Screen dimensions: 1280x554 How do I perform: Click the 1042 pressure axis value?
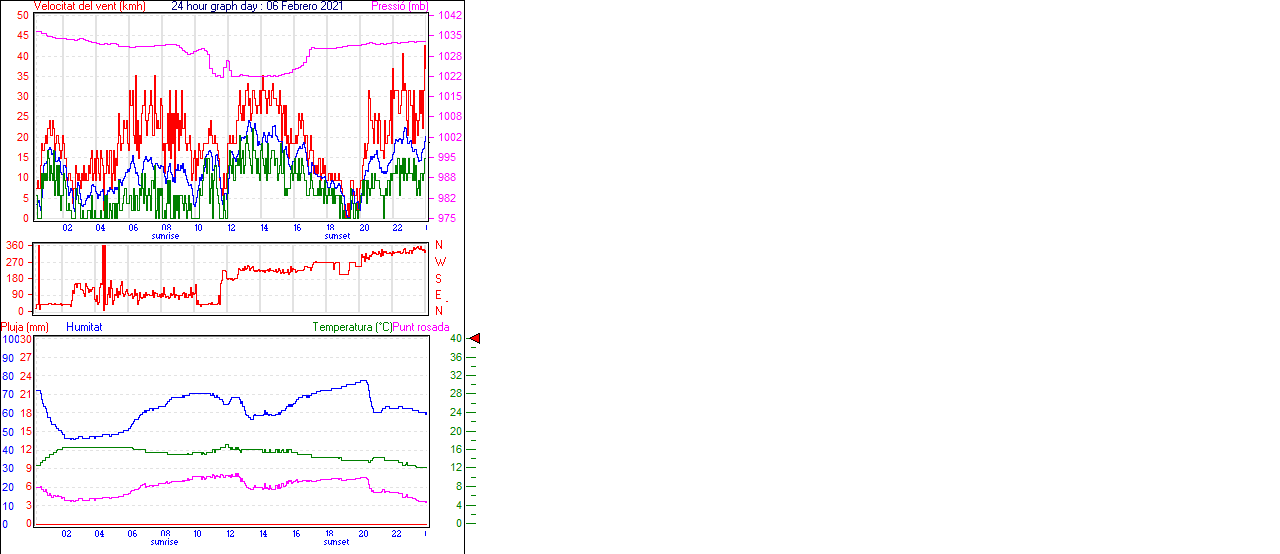tap(450, 15)
